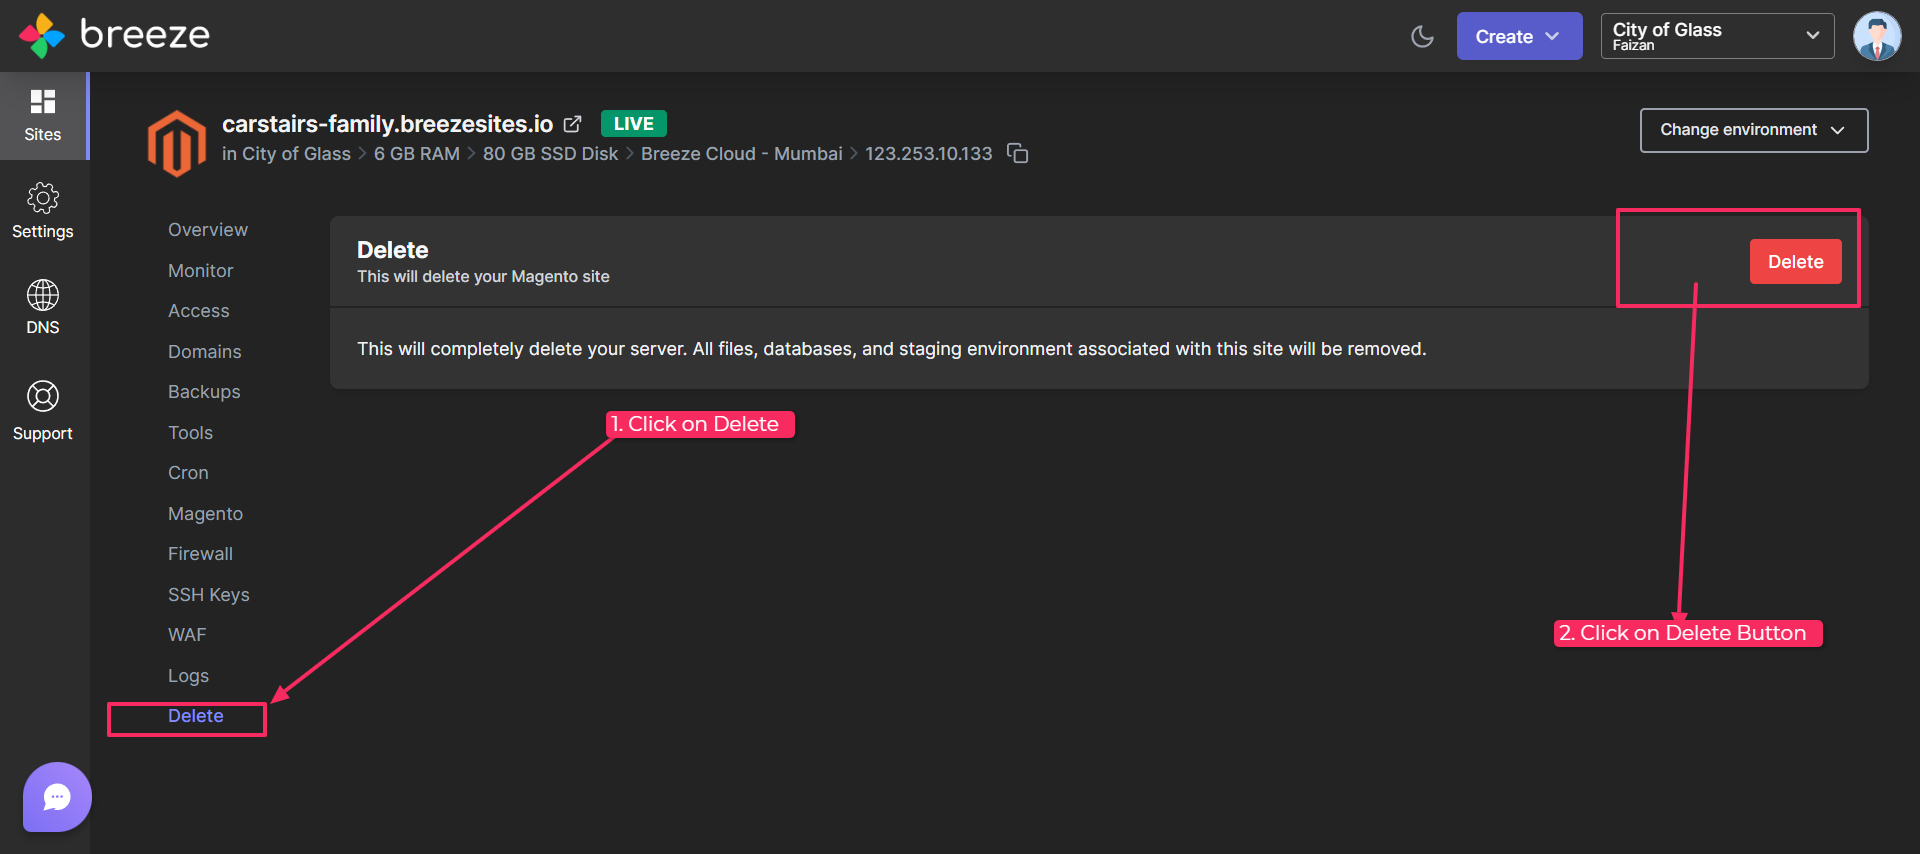The height and width of the screenshot is (854, 1920).
Task: Open the Create dropdown
Action: click(1519, 36)
